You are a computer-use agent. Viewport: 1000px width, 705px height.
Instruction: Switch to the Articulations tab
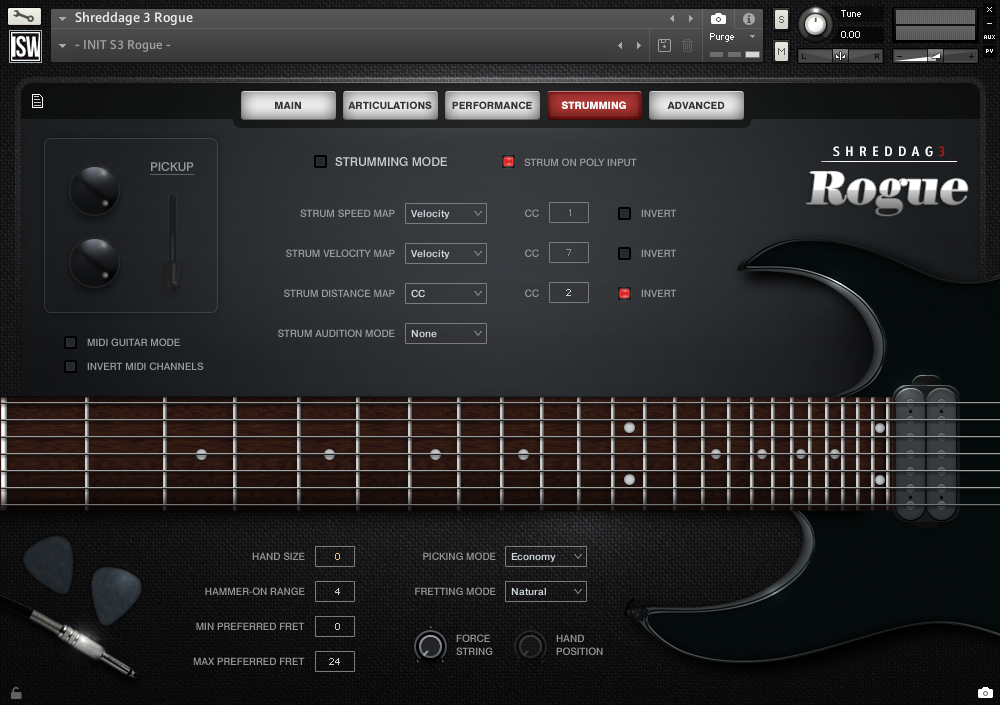point(390,104)
